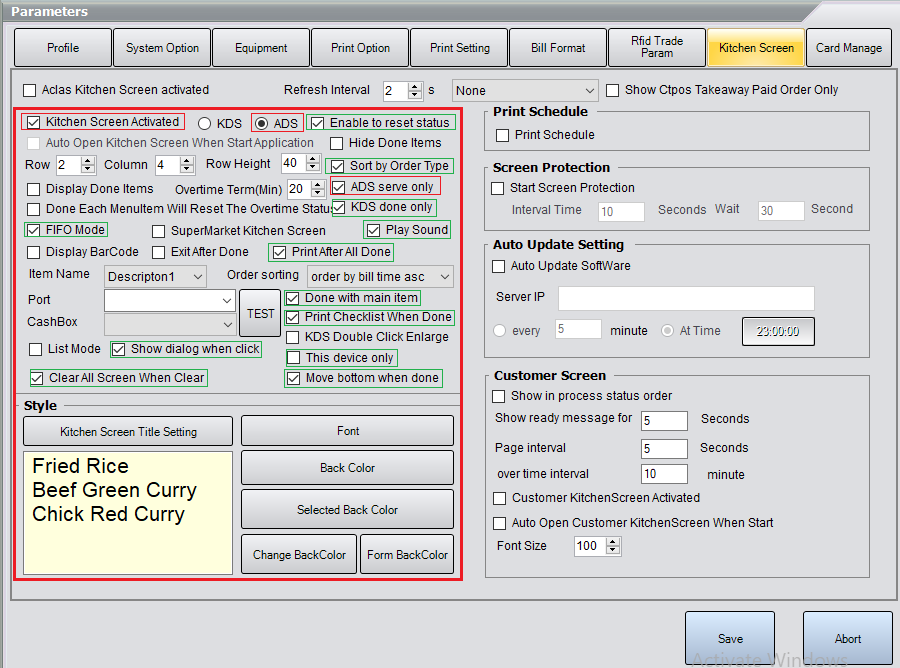Enable List Mode checkbox
Screen dimensions: 900x668
[36, 349]
